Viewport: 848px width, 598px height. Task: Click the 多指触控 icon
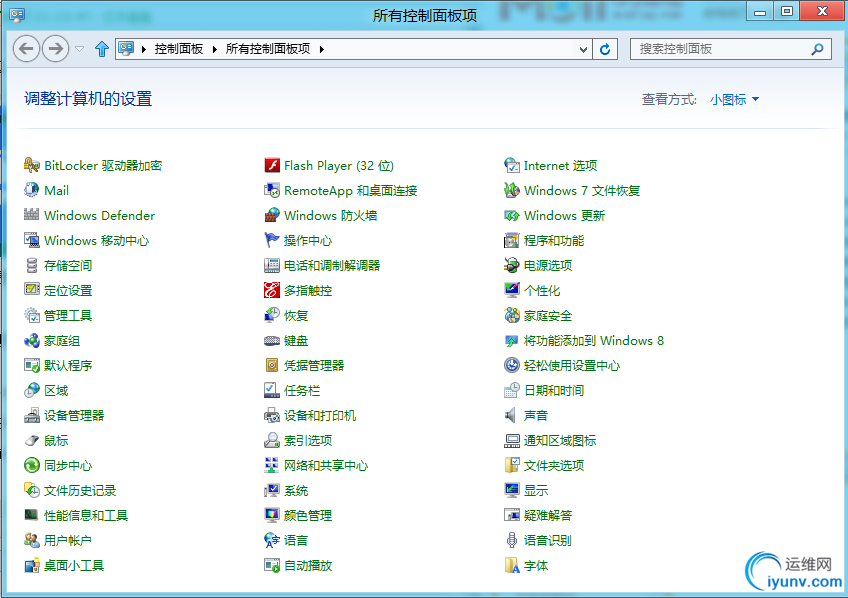(272, 290)
